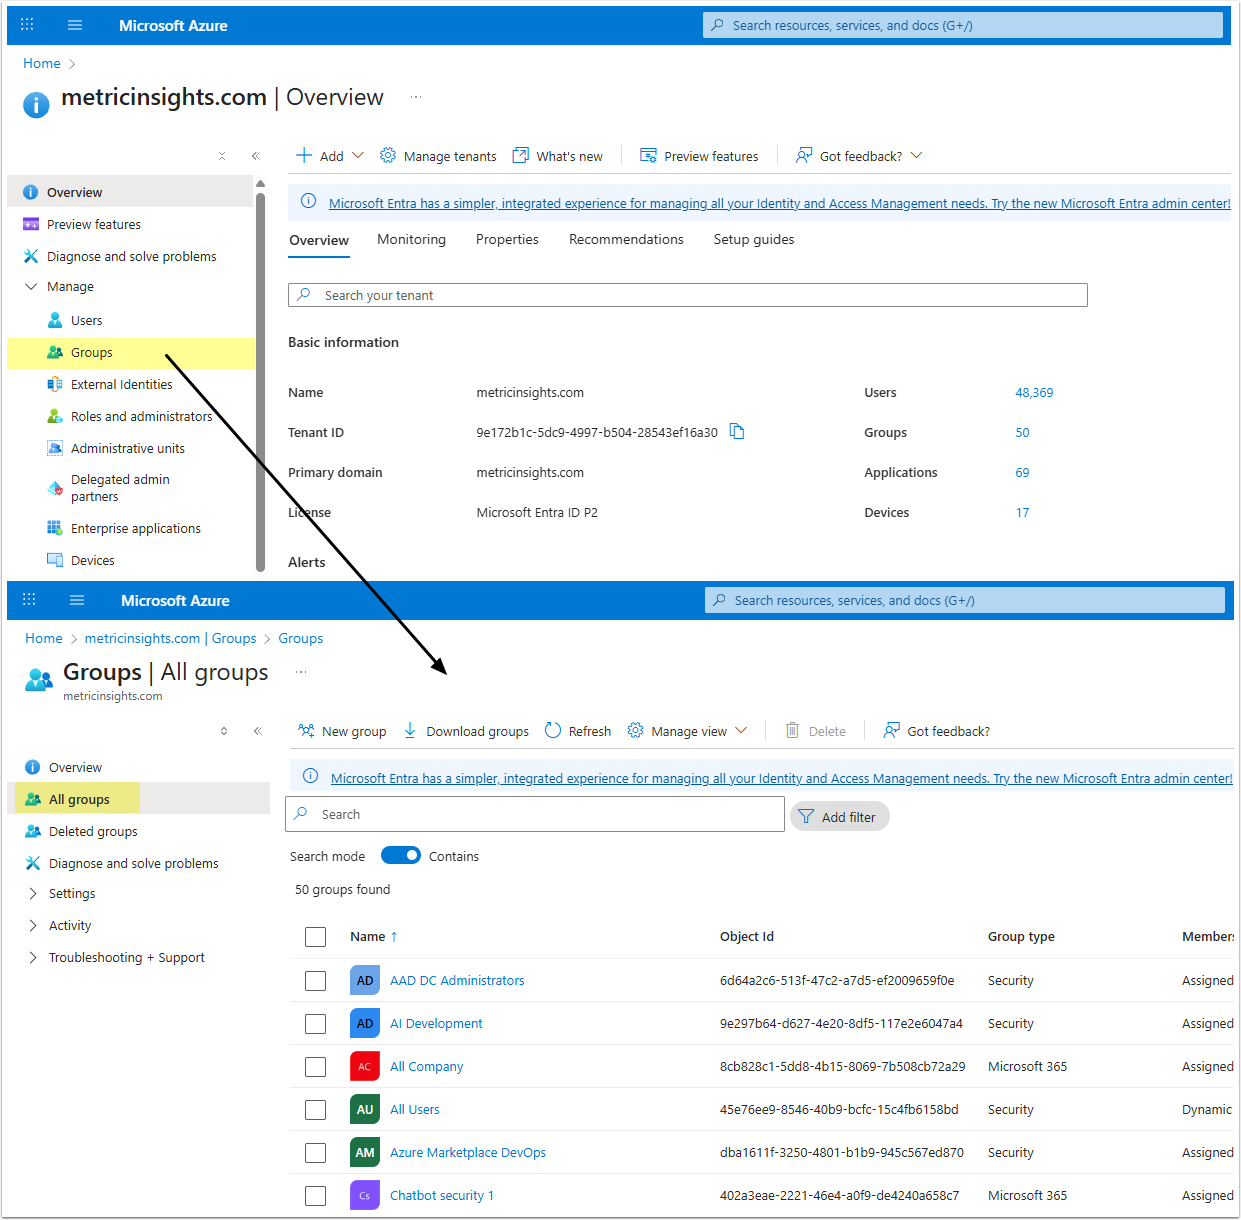Click the Devices sidebar icon

coord(55,560)
